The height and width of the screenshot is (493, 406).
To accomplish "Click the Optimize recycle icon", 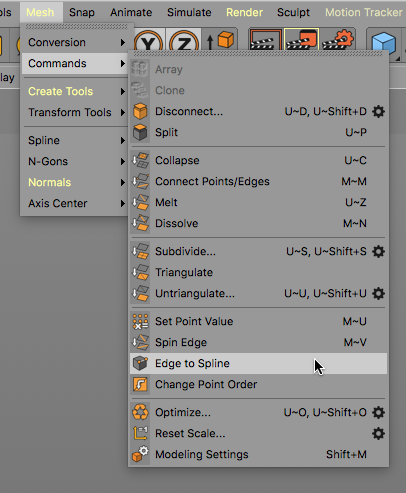I will click(140, 412).
